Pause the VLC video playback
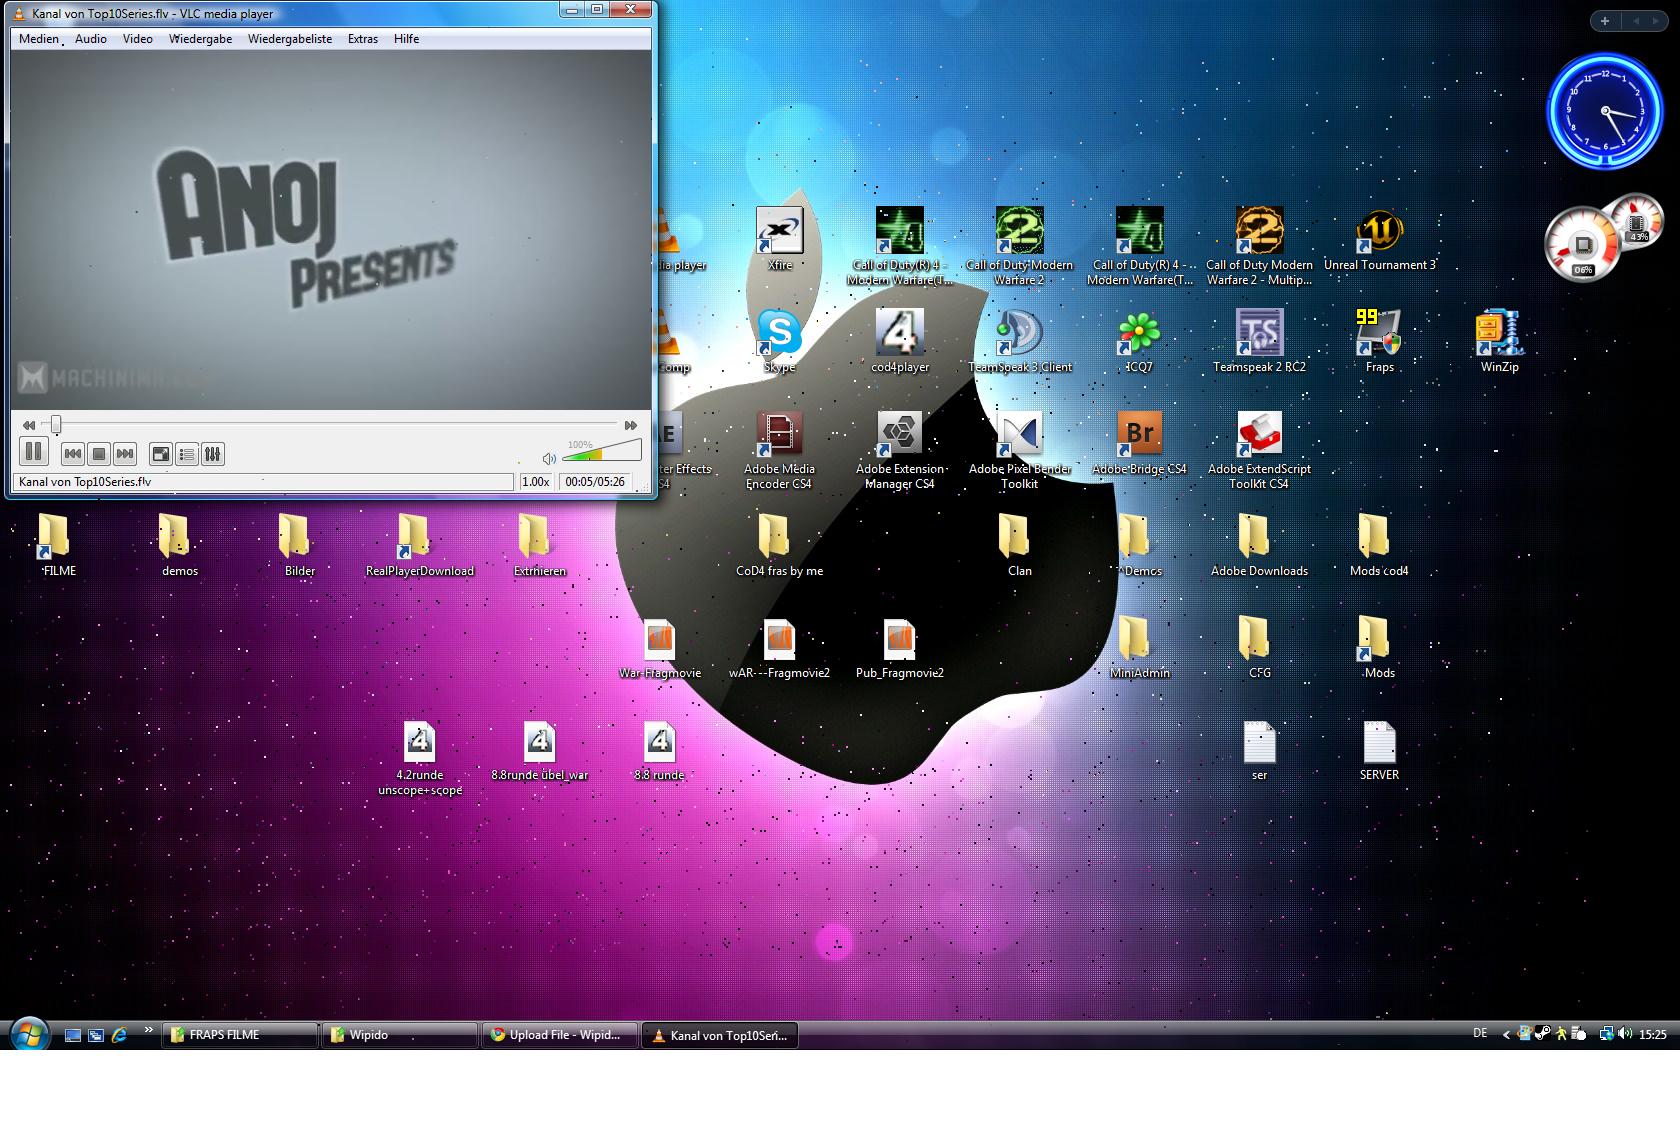Image resolution: width=1680 pixels, height=1143 pixels. coord(33,452)
